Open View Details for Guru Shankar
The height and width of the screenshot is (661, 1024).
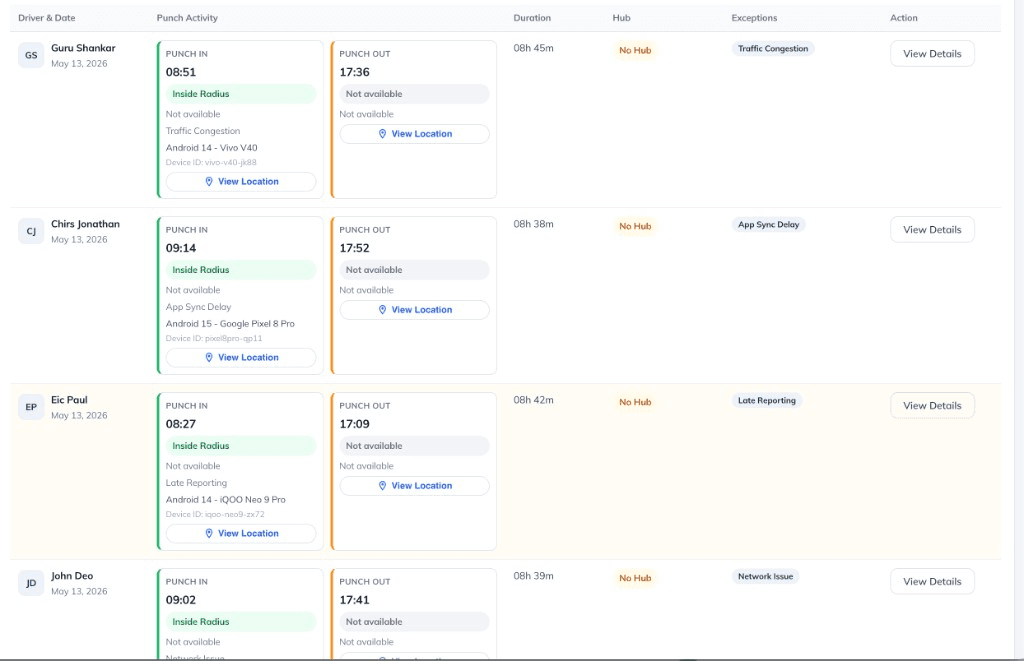[x=932, y=54]
